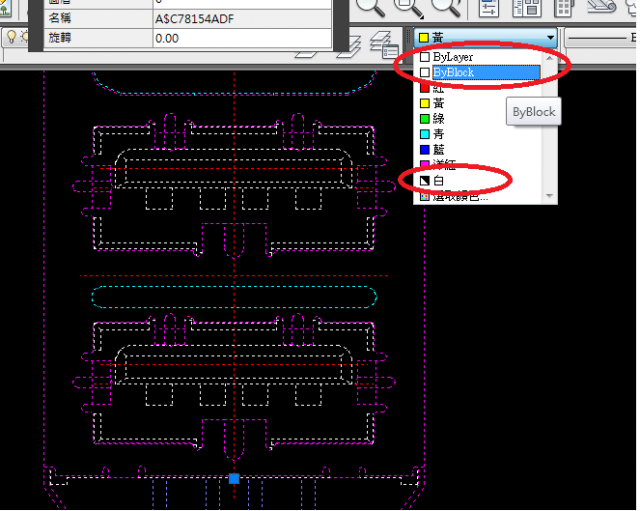Click the color list scroll-up arrow
Screen dimensions: 640x511
tap(549, 58)
